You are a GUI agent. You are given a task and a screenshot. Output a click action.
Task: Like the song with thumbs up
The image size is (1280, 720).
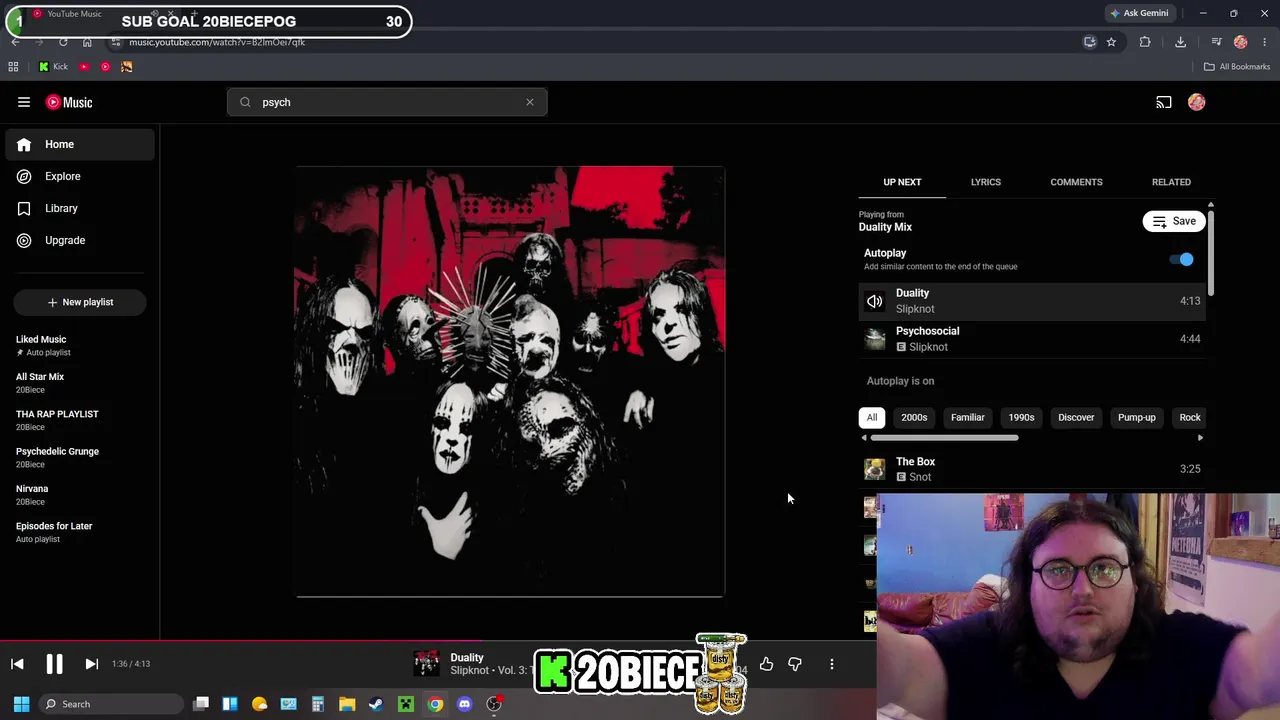[766, 664]
